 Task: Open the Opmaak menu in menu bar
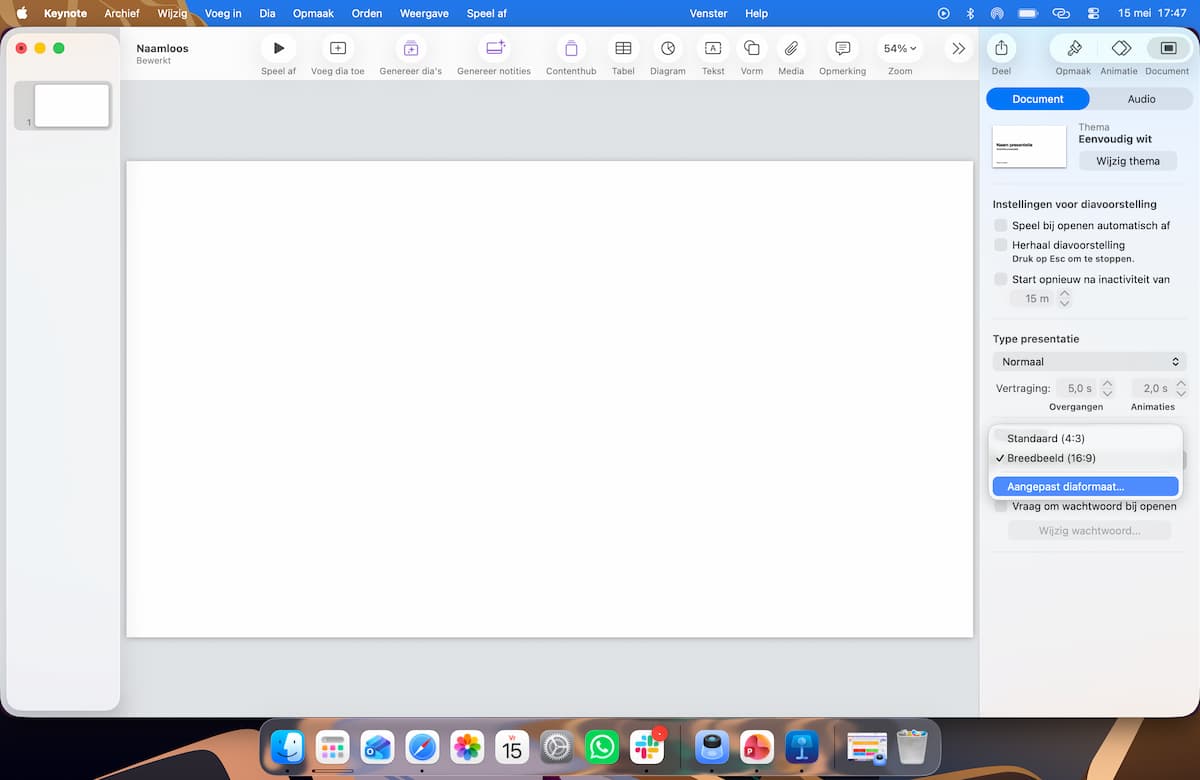[313, 13]
